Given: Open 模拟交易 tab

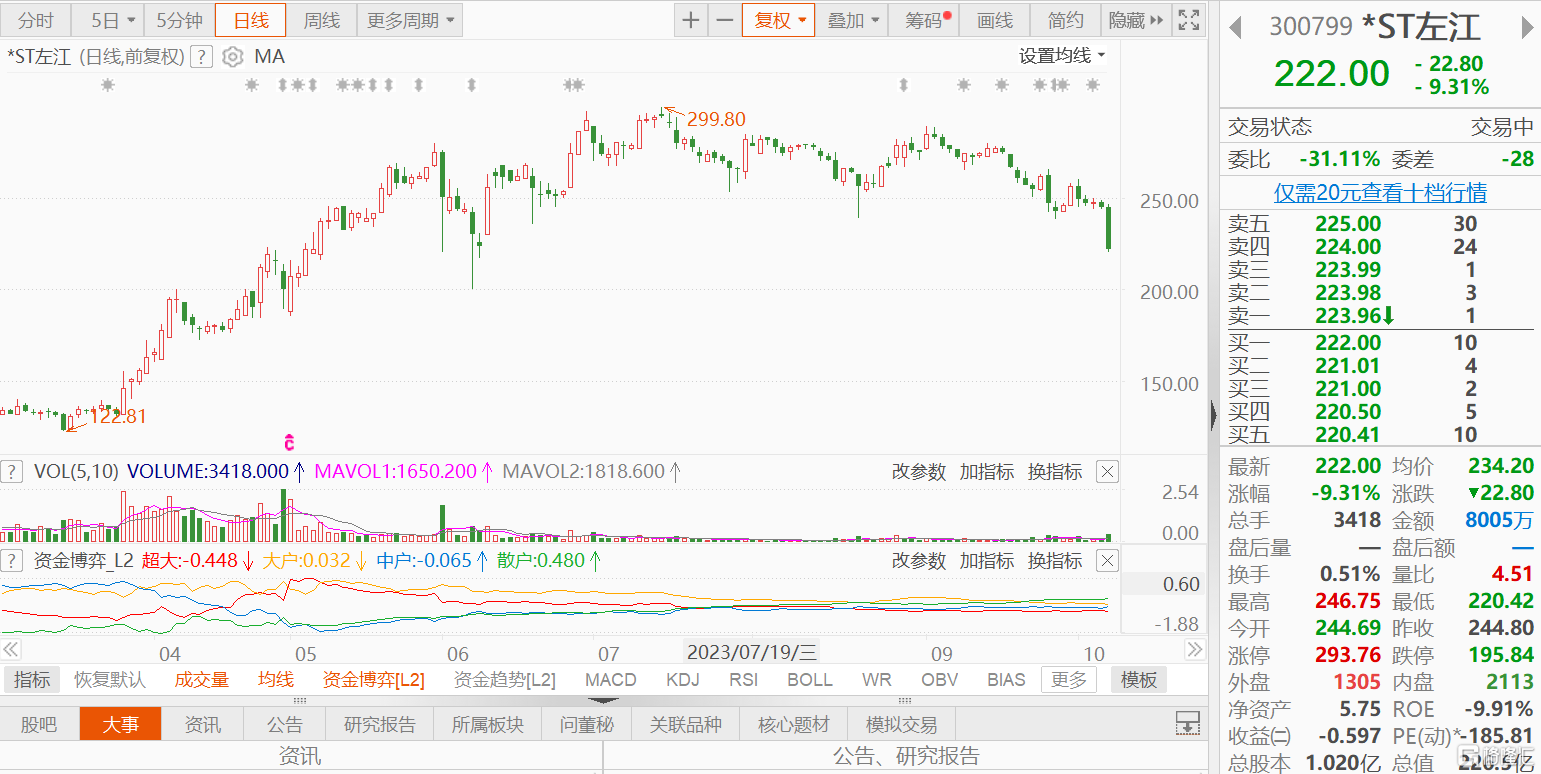Looking at the screenshot, I should point(901,724).
